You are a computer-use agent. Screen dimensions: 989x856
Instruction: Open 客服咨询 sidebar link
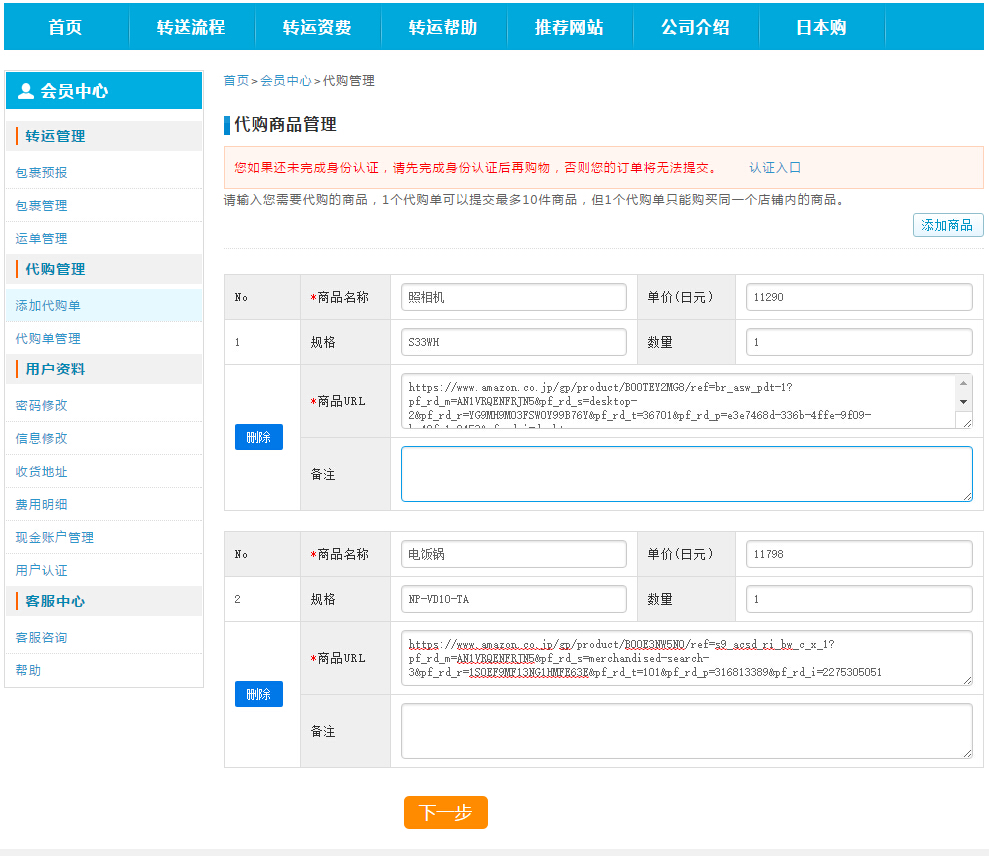coord(42,637)
